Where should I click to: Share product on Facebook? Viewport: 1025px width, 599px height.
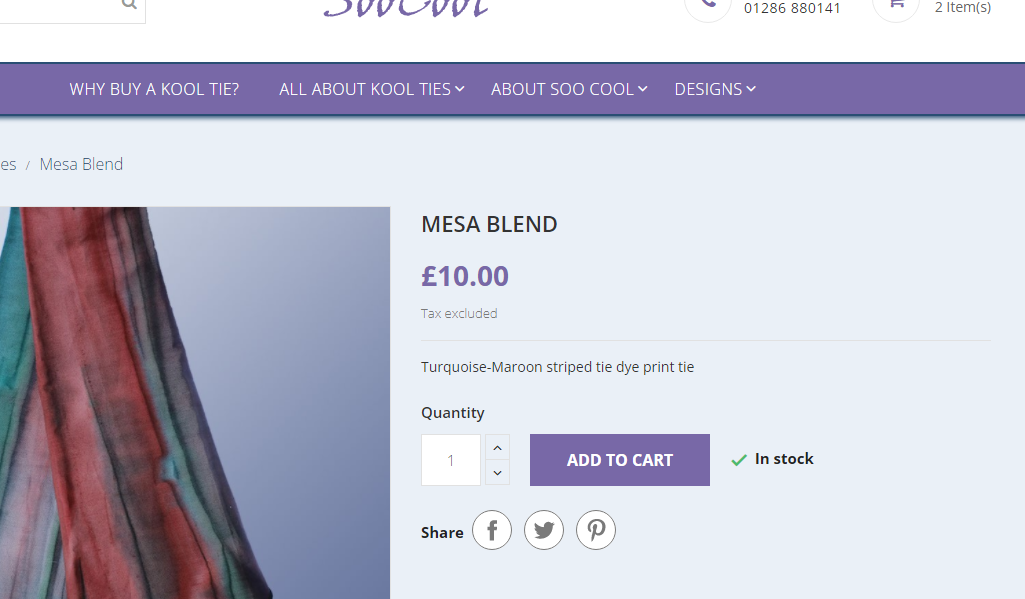pos(492,530)
